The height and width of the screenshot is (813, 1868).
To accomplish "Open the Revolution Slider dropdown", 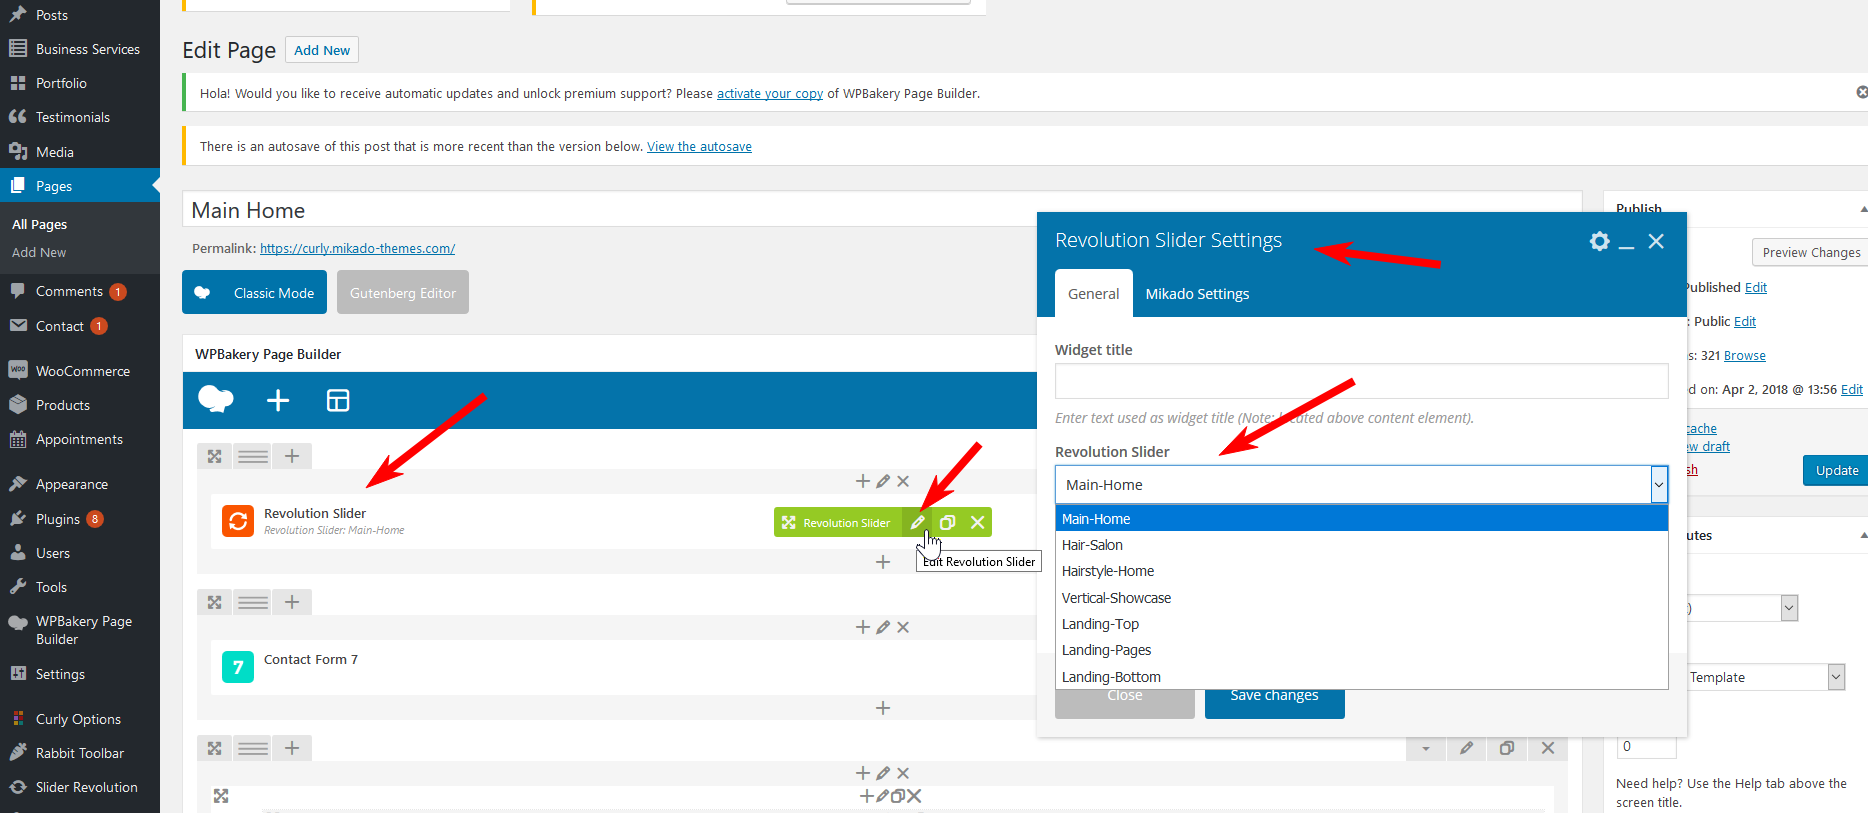I will click(1361, 484).
